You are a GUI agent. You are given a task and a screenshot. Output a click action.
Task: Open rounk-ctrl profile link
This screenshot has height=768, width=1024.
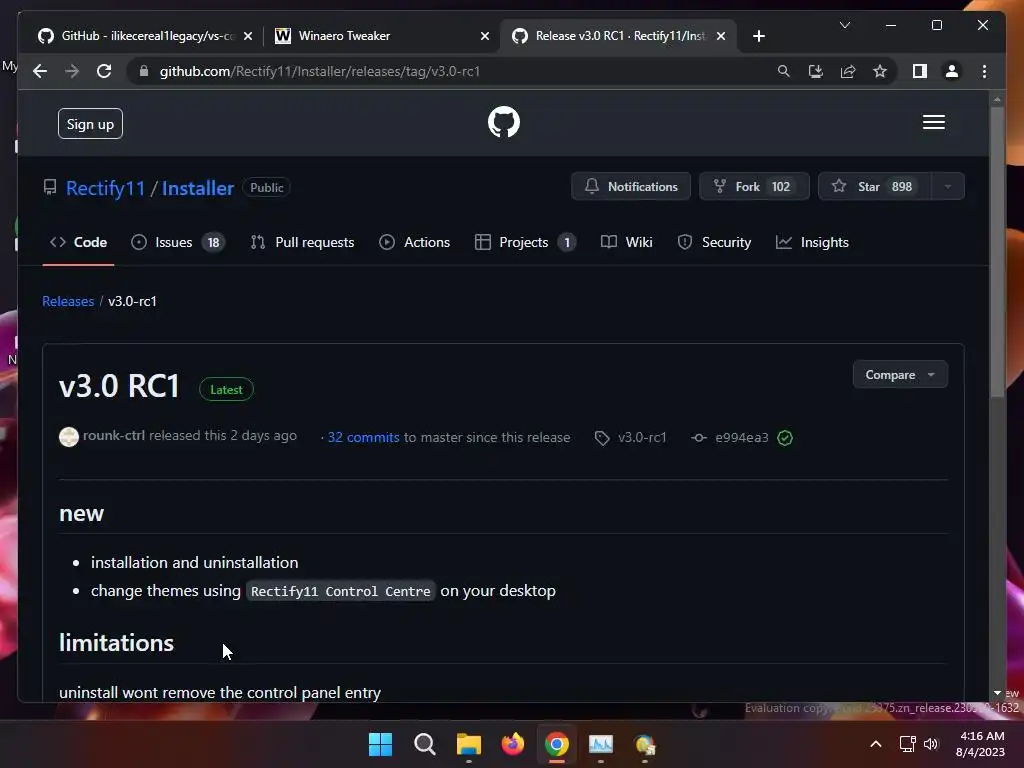pyautogui.click(x=114, y=436)
